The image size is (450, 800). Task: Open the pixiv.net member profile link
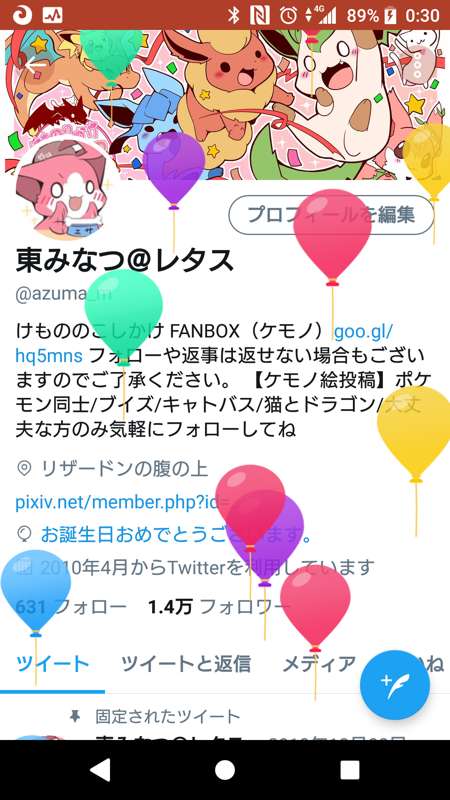click(x=122, y=502)
